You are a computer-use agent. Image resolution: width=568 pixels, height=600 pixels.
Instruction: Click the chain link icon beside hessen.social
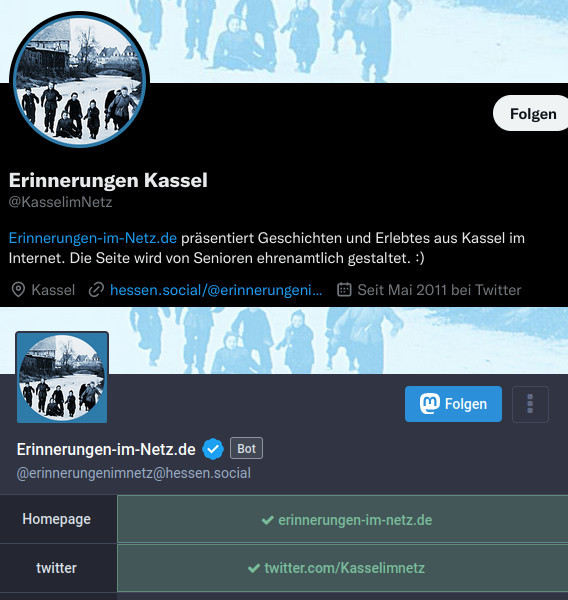click(x=96, y=290)
